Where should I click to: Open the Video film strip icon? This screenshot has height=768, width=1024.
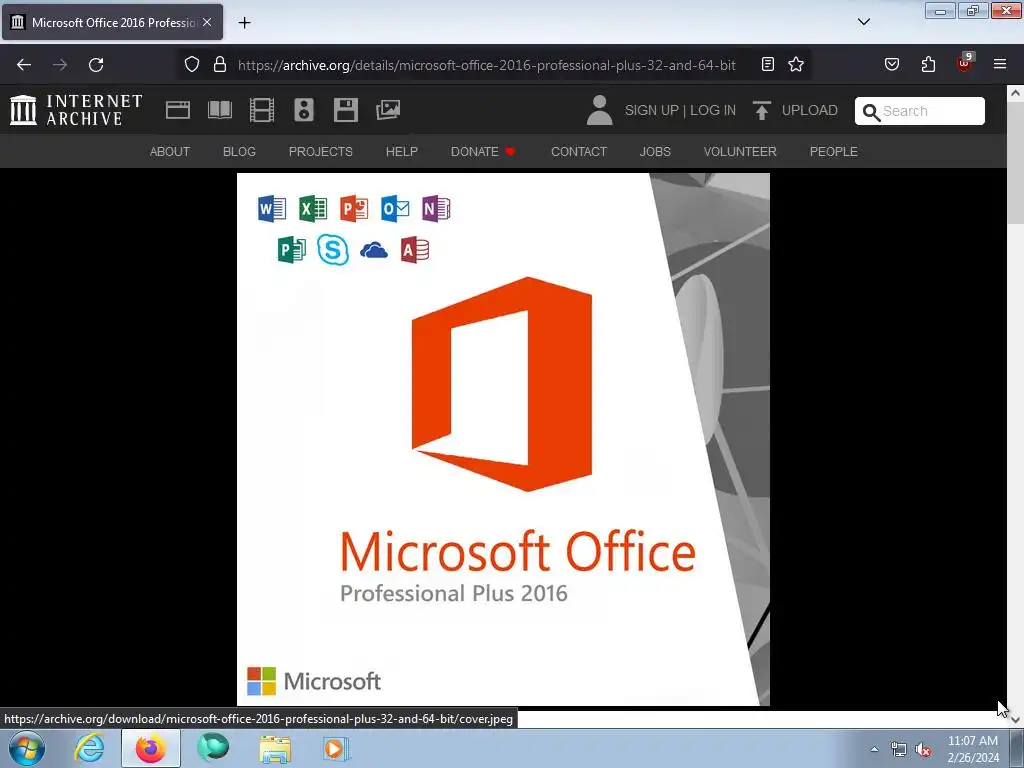[x=262, y=110]
